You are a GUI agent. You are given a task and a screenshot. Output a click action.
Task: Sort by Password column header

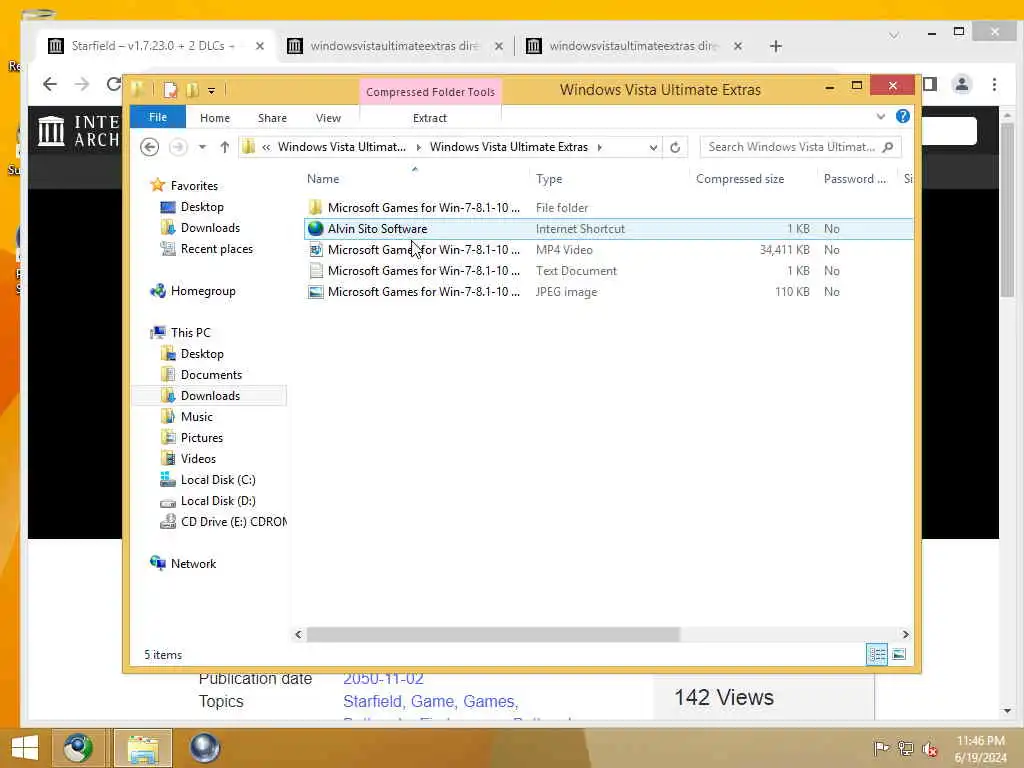pyautogui.click(x=856, y=179)
